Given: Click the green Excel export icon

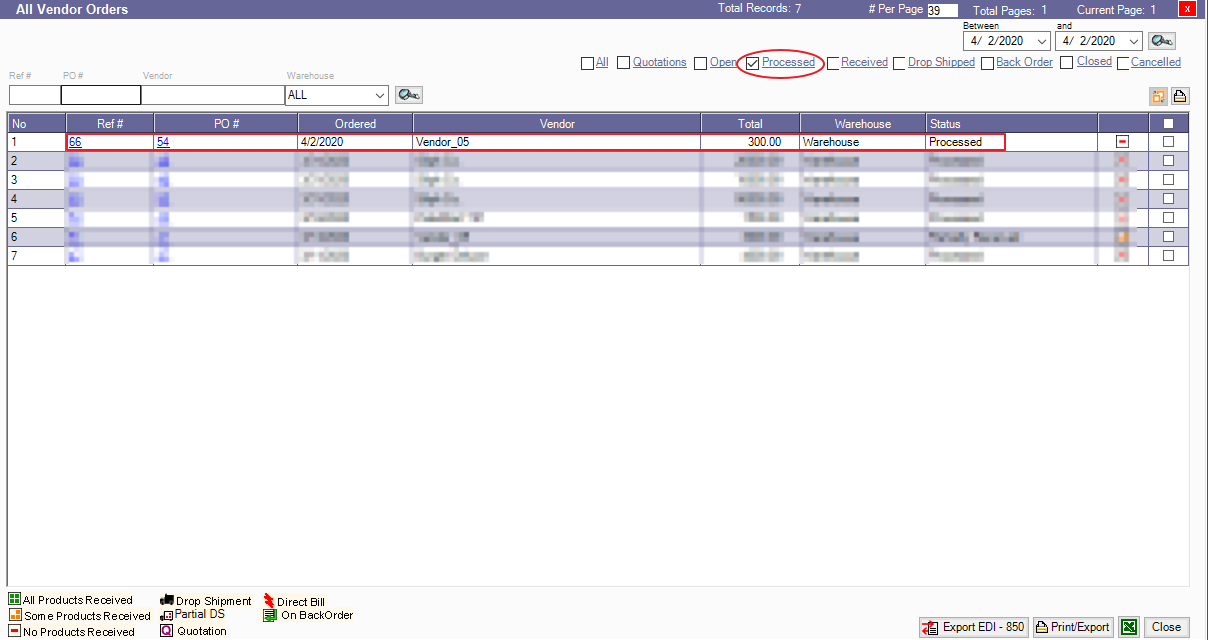Looking at the screenshot, I should coord(1128,627).
